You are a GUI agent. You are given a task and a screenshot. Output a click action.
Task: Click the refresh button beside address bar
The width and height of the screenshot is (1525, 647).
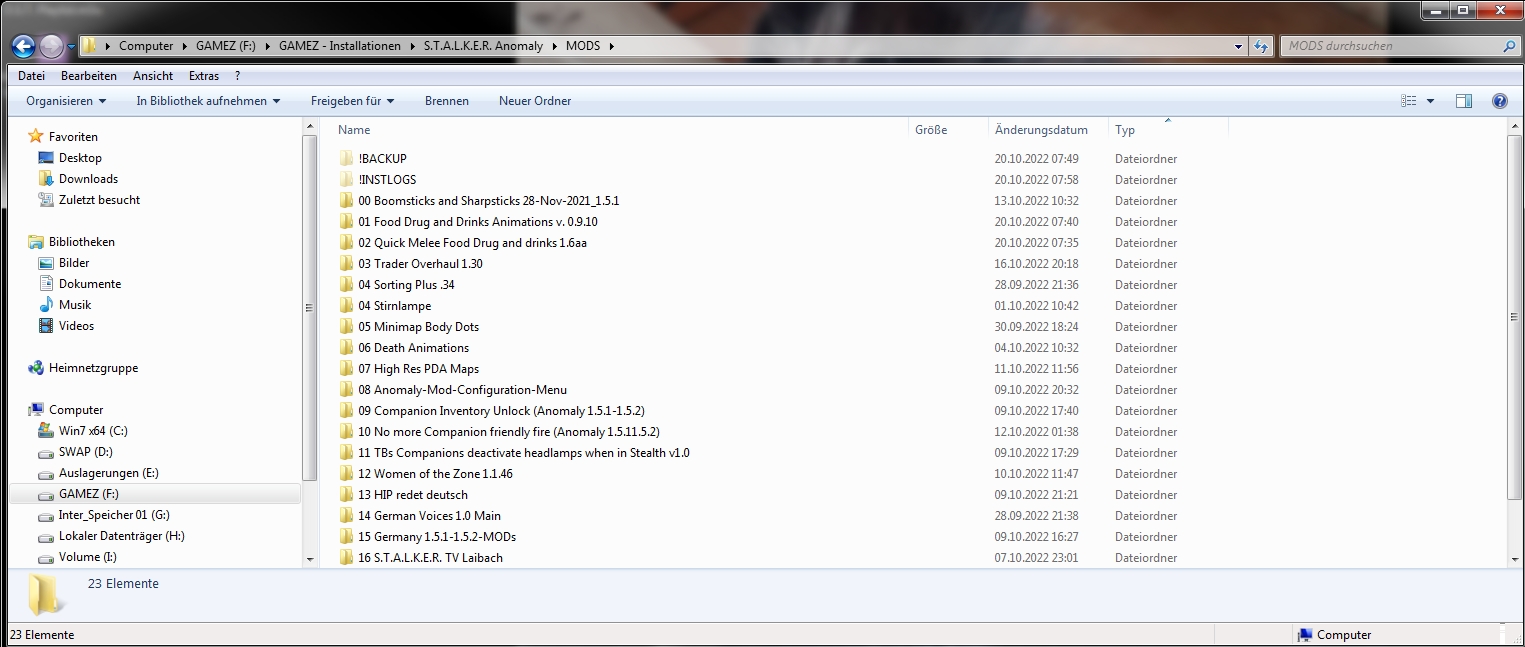(1261, 46)
